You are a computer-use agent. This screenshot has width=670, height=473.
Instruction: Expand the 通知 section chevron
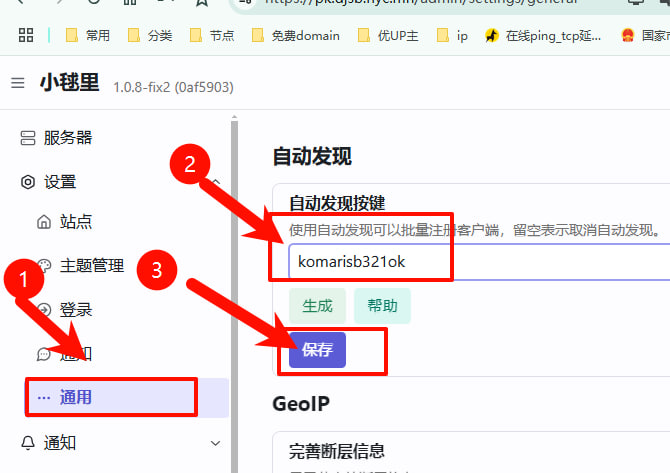tap(215, 443)
